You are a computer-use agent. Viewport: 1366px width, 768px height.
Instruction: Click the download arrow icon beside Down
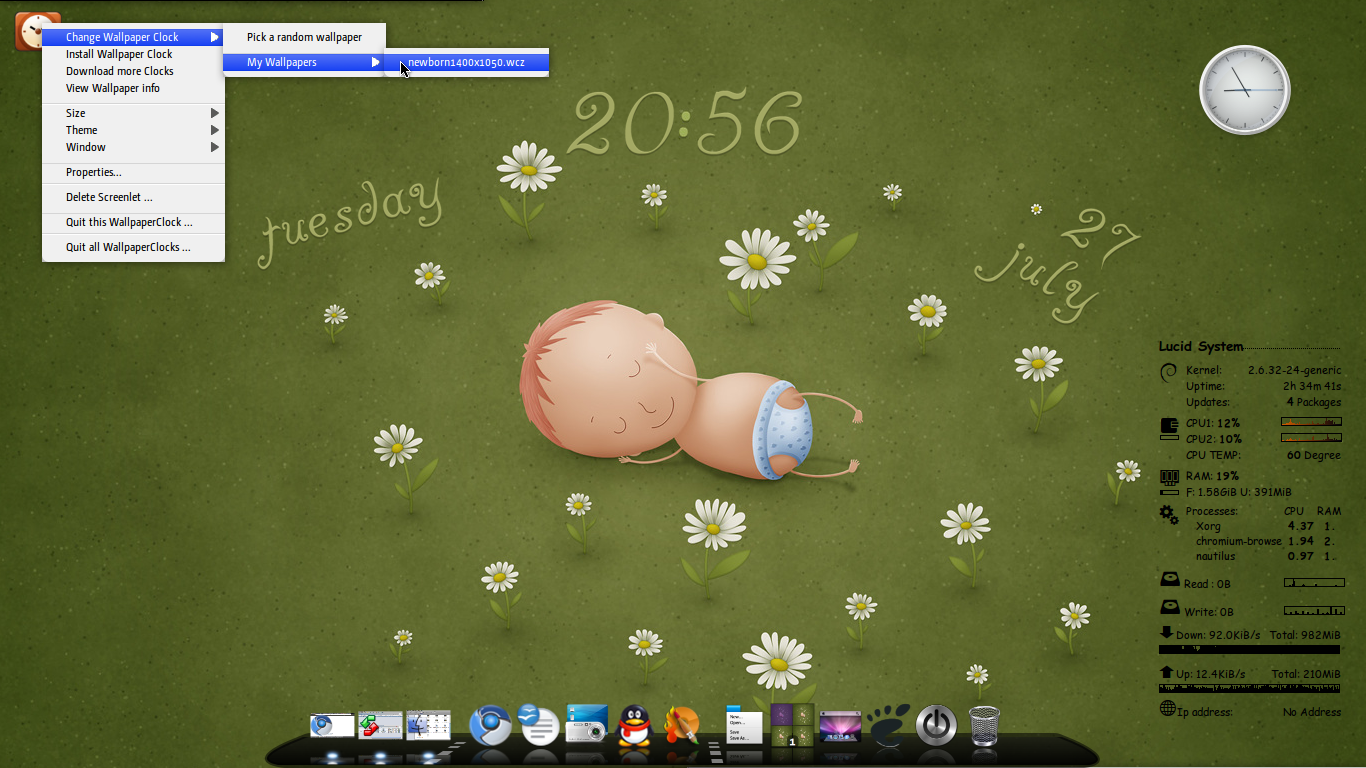point(1166,632)
